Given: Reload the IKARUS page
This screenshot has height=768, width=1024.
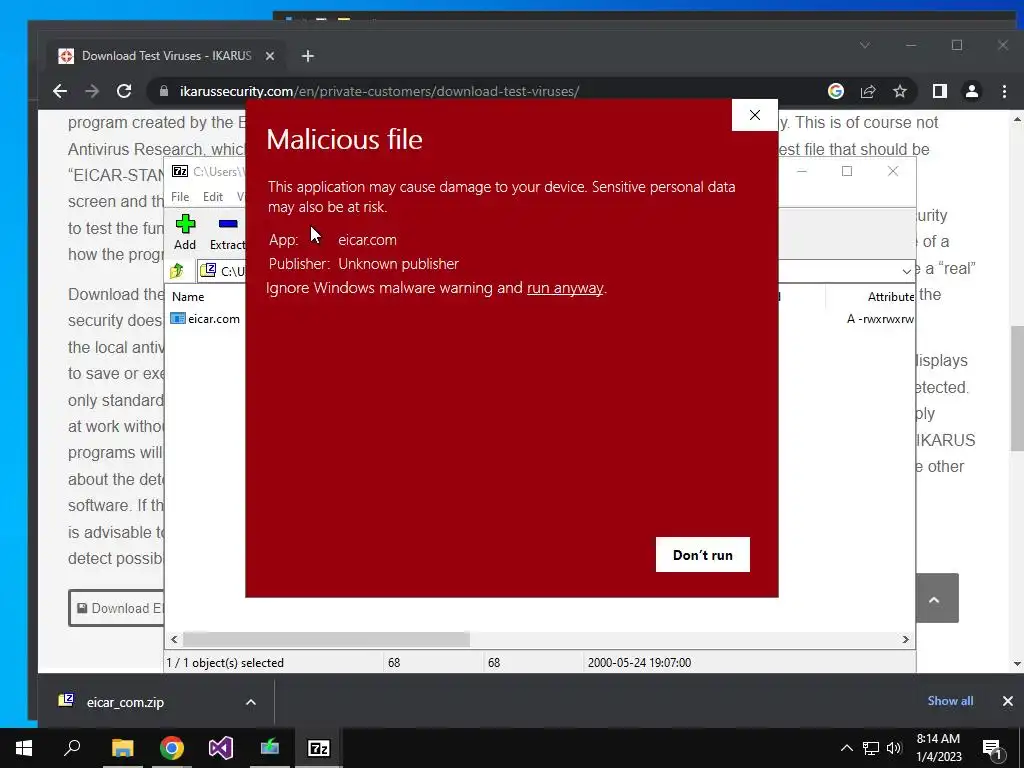Looking at the screenshot, I should (x=124, y=91).
